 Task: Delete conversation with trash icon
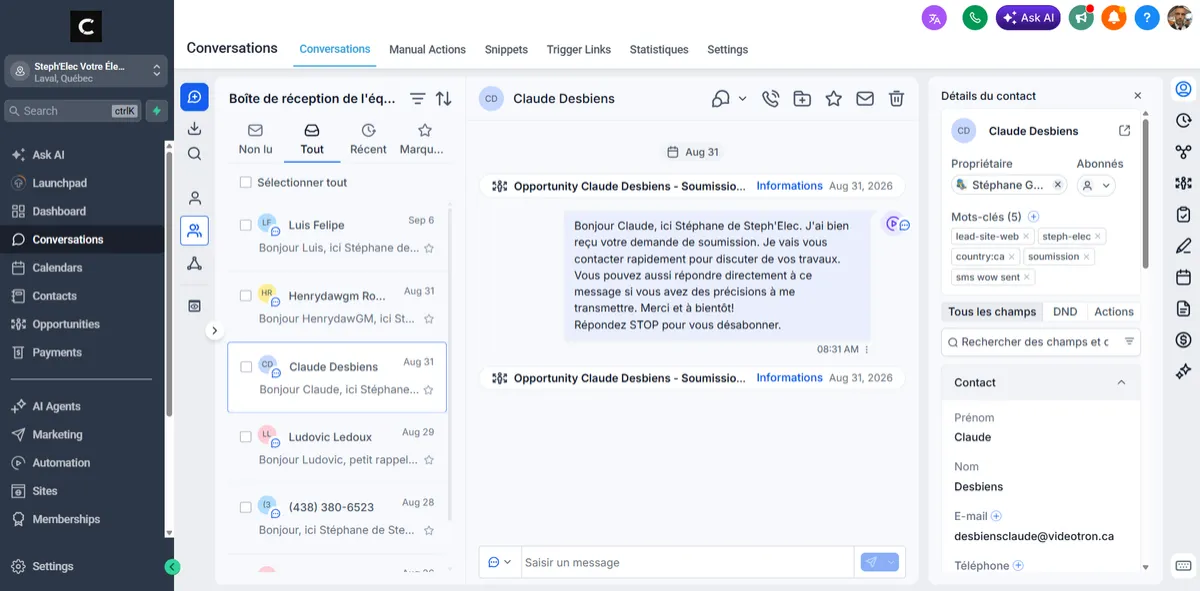(897, 98)
